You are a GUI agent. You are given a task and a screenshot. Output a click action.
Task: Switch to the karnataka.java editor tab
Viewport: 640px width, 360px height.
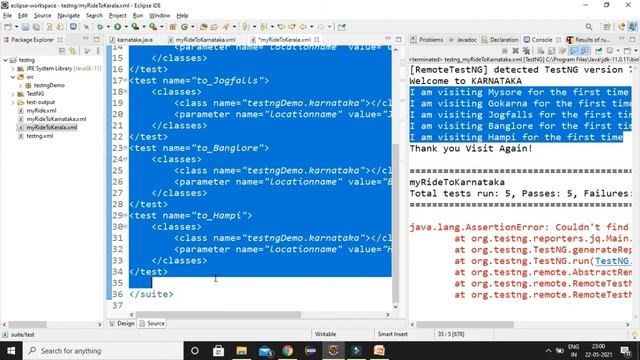(x=131, y=40)
